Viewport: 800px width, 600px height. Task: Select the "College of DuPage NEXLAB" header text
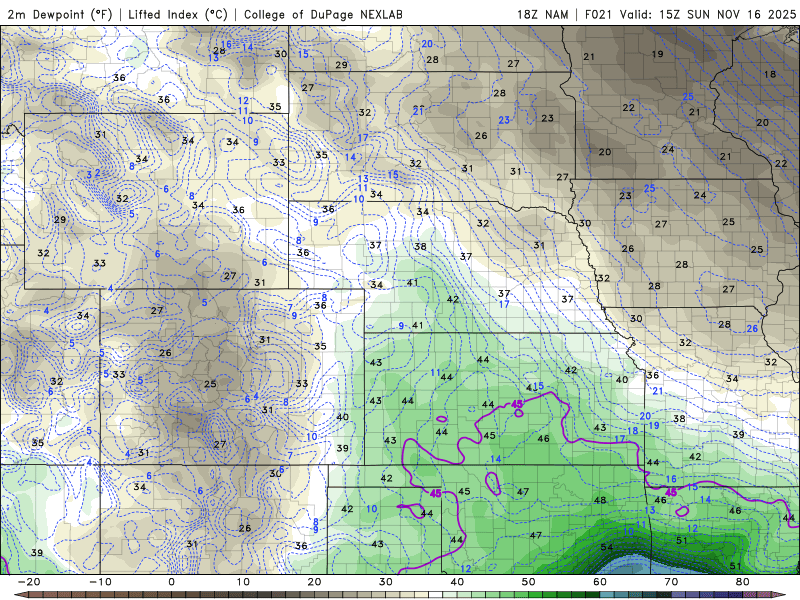pos(323,15)
